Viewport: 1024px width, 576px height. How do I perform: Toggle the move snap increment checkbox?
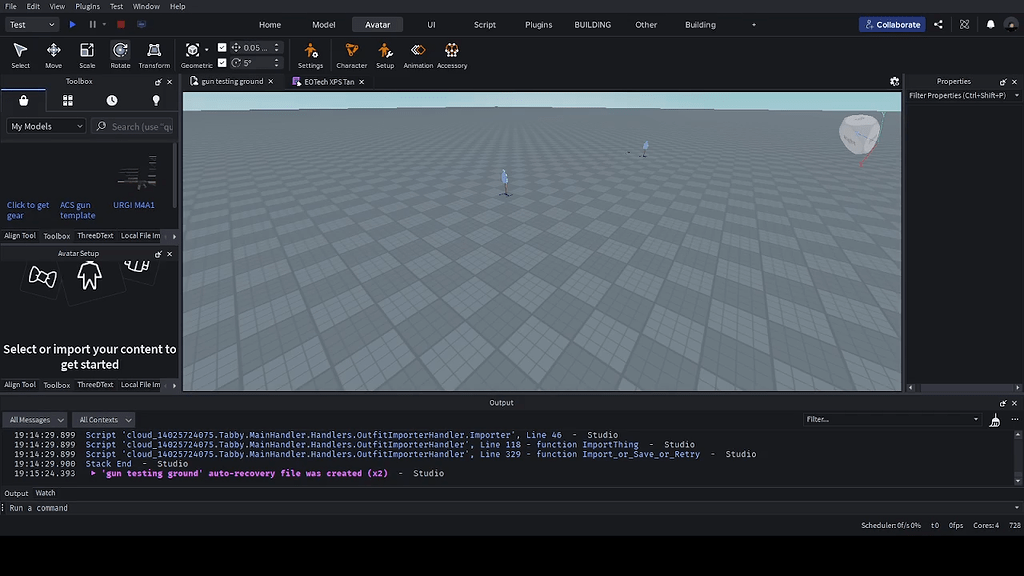(222, 48)
